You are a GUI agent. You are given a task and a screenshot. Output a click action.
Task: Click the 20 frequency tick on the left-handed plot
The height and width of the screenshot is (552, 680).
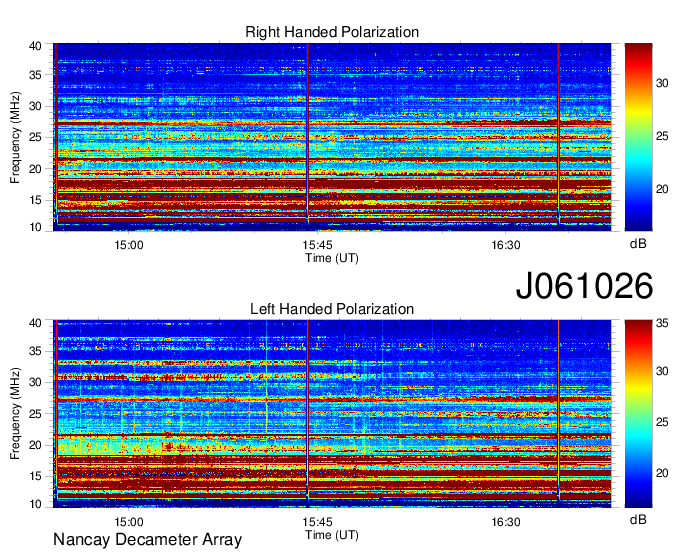[x=35, y=445]
